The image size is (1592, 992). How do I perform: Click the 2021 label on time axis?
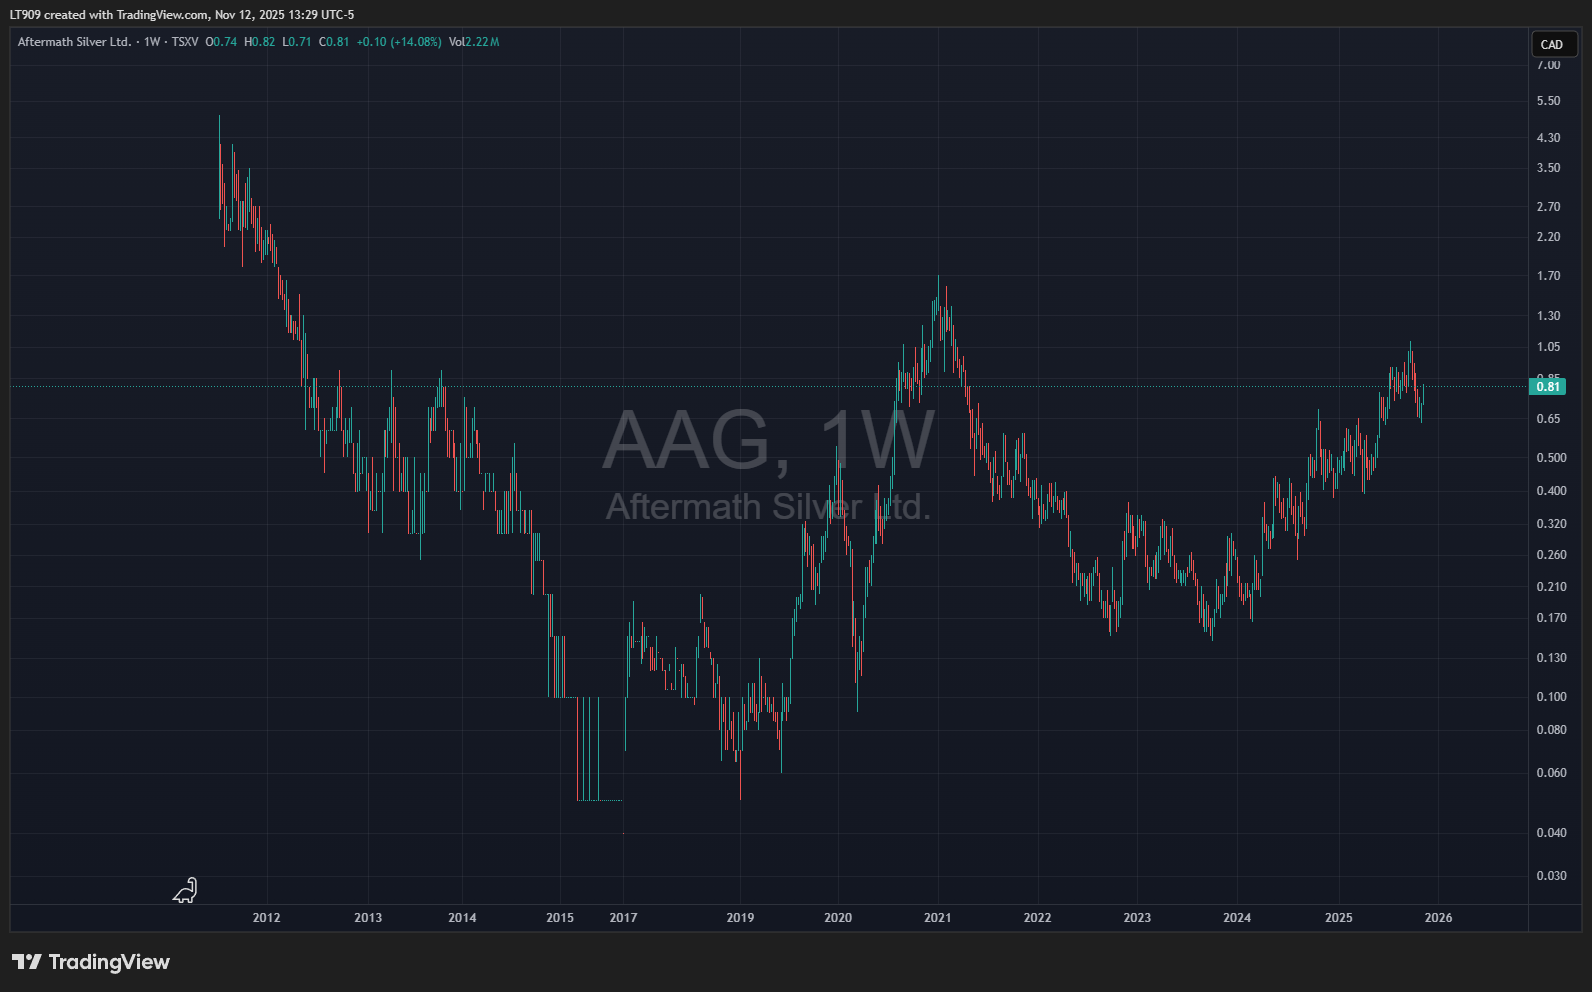(937, 918)
